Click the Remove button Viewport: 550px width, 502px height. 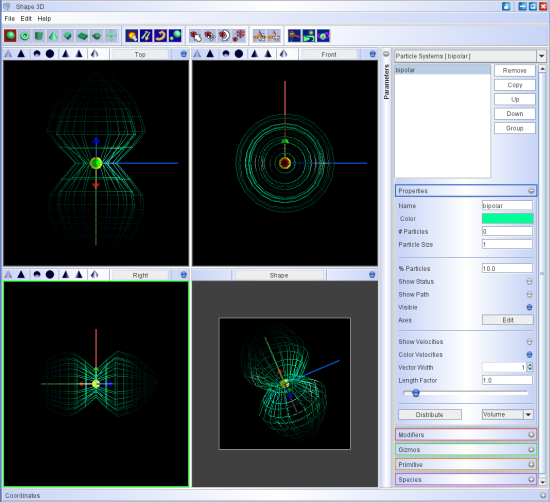[515, 71]
